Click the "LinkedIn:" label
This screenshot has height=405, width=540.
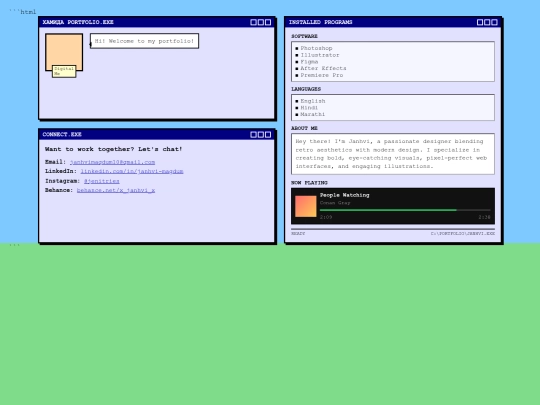(x=61, y=171)
